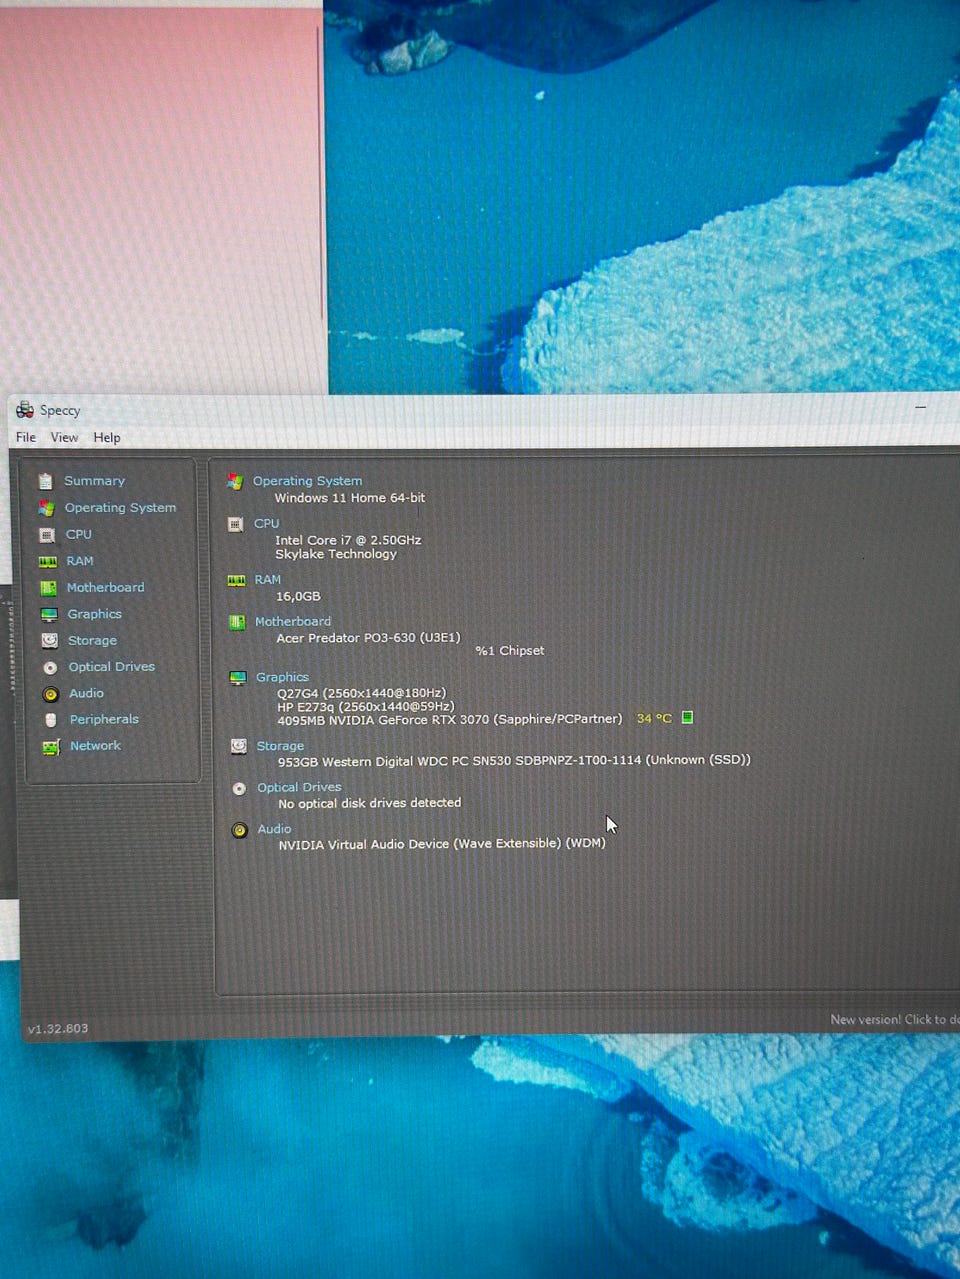
Task: Go to the Operating System section in sidebar
Action: 121,508
